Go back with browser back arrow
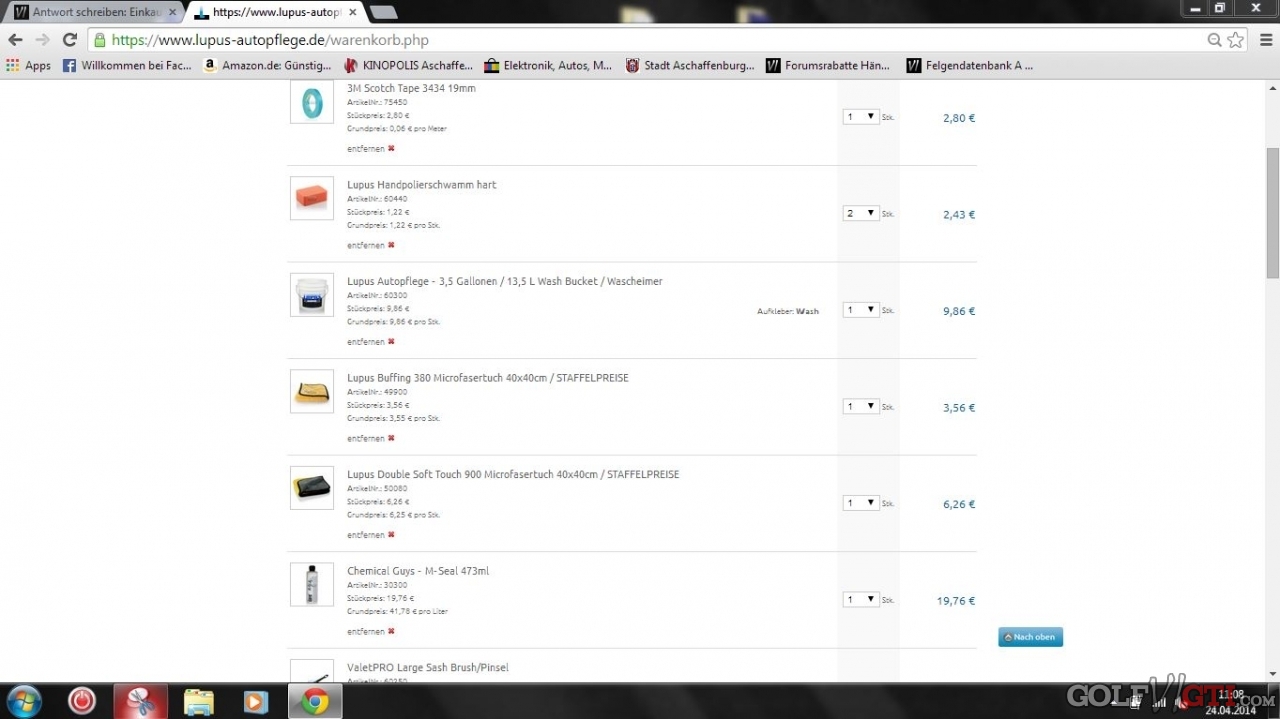1280x719 pixels. tap(15, 40)
